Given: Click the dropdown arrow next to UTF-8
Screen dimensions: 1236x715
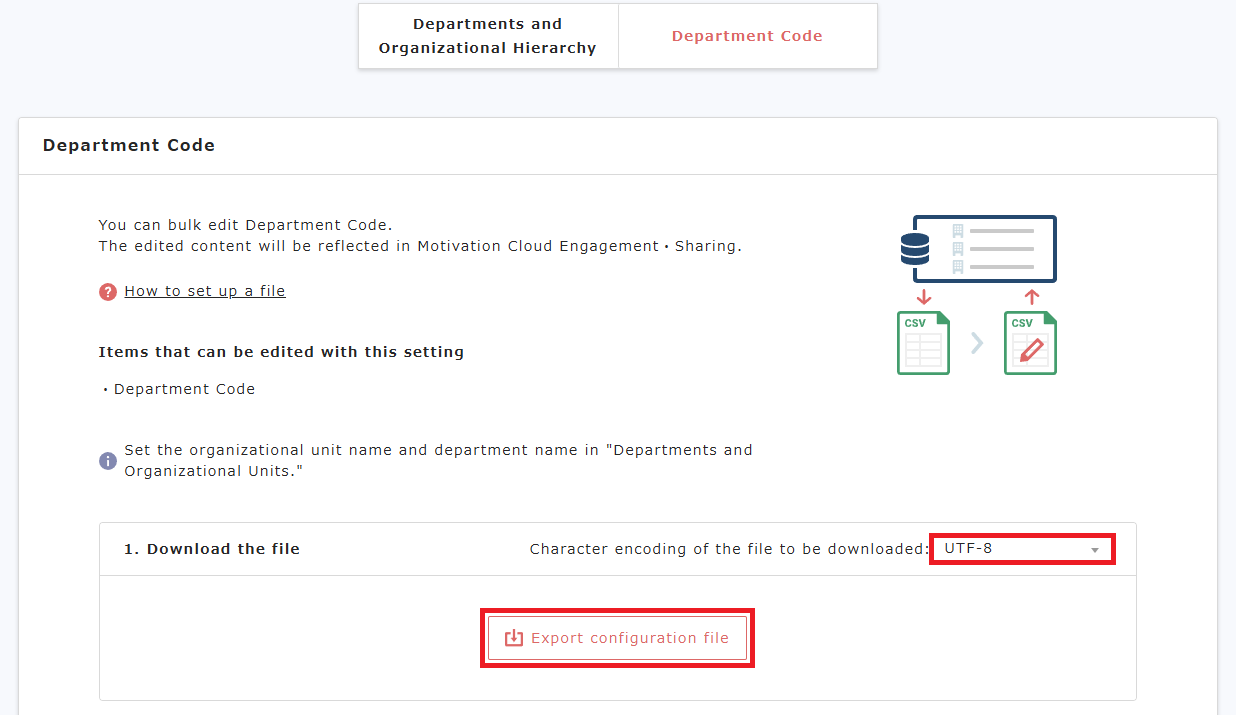Looking at the screenshot, I should coord(1095,549).
